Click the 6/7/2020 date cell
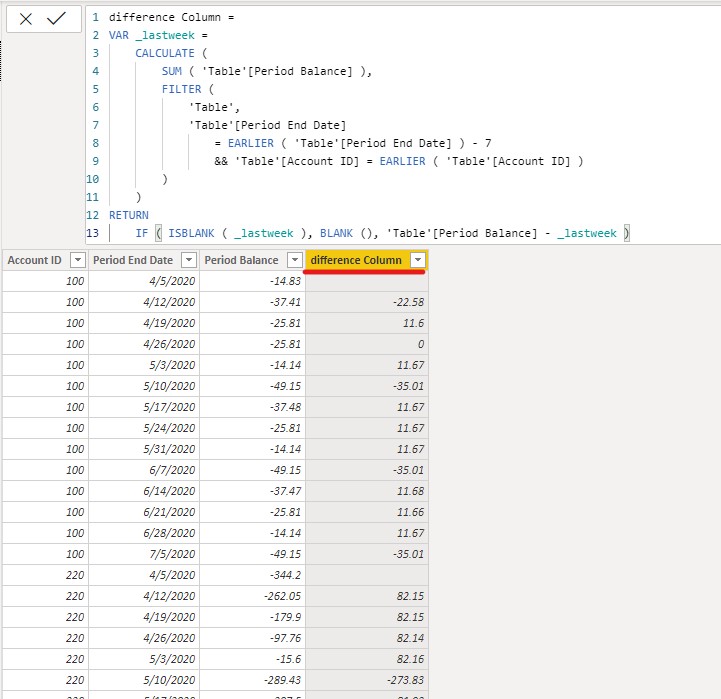721x699 pixels. [x=144, y=470]
